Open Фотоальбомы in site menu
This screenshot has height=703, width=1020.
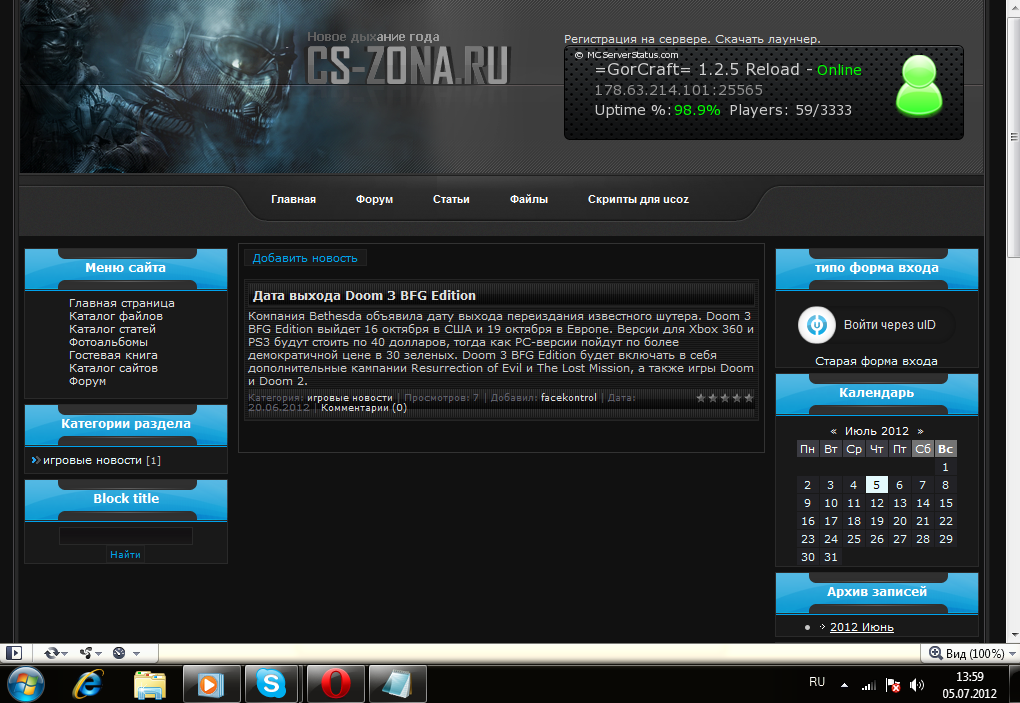[108, 342]
